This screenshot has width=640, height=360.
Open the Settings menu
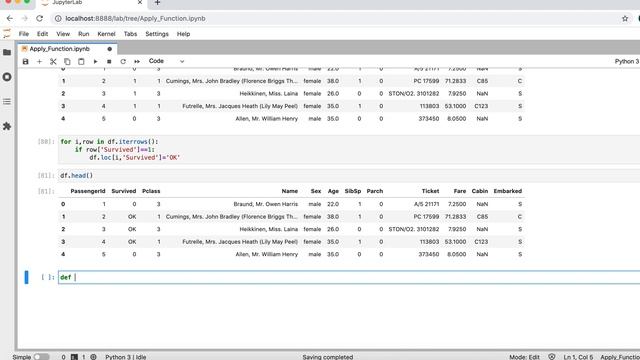(157, 34)
